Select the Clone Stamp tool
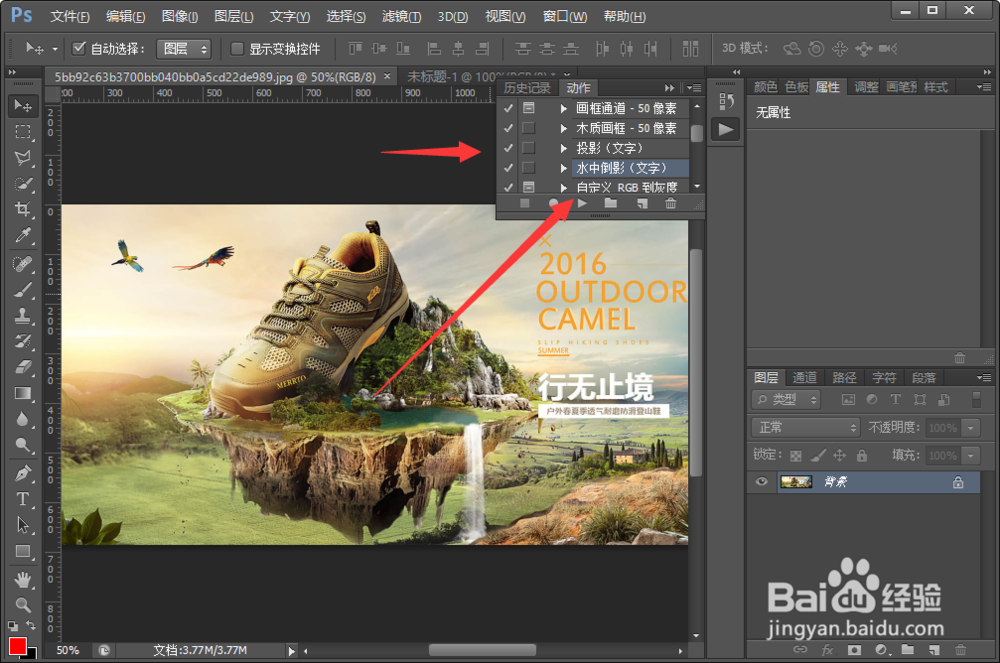The image size is (1000, 663). [x=23, y=315]
